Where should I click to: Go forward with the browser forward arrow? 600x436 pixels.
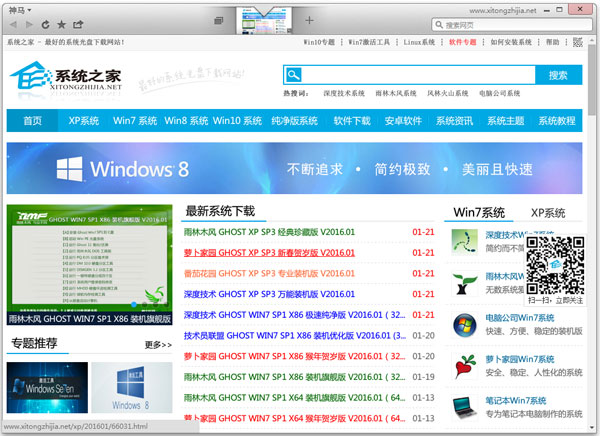pos(29,25)
